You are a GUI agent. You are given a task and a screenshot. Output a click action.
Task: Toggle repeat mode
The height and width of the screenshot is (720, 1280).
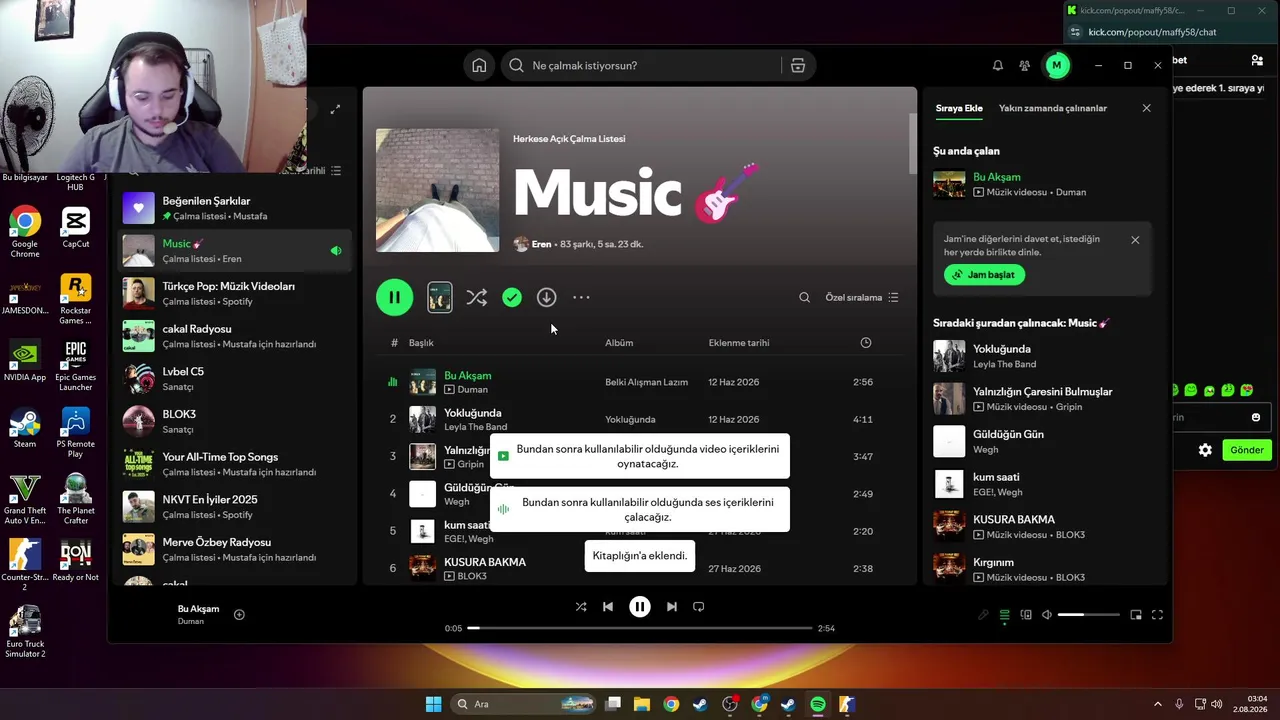tap(699, 606)
